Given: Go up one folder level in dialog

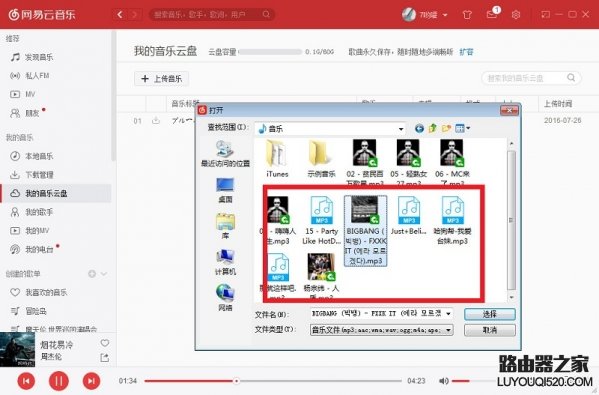Looking at the screenshot, I should tap(433, 128).
